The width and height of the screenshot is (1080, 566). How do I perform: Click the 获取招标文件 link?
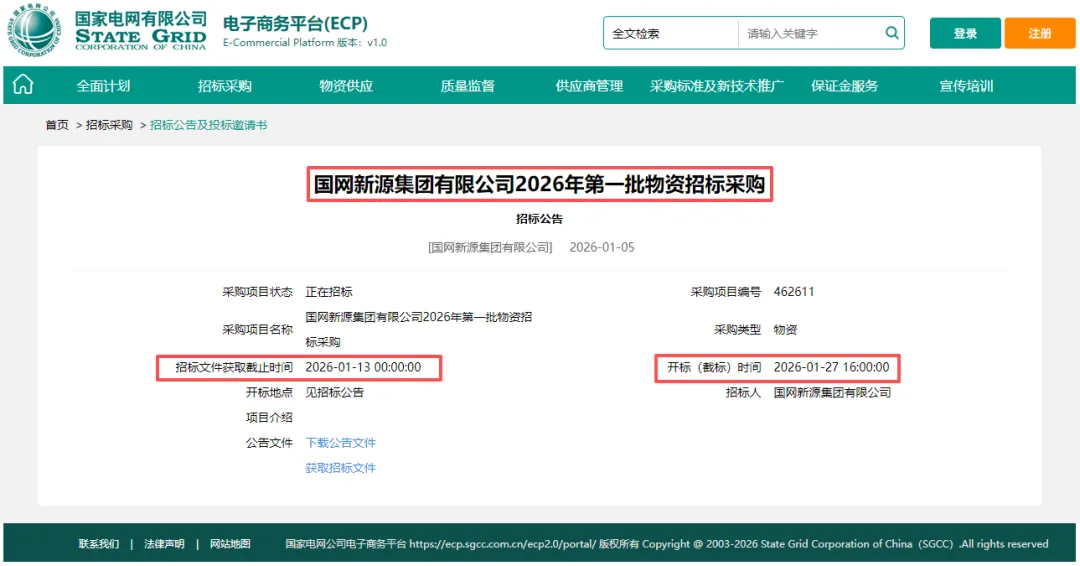pos(340,468)
